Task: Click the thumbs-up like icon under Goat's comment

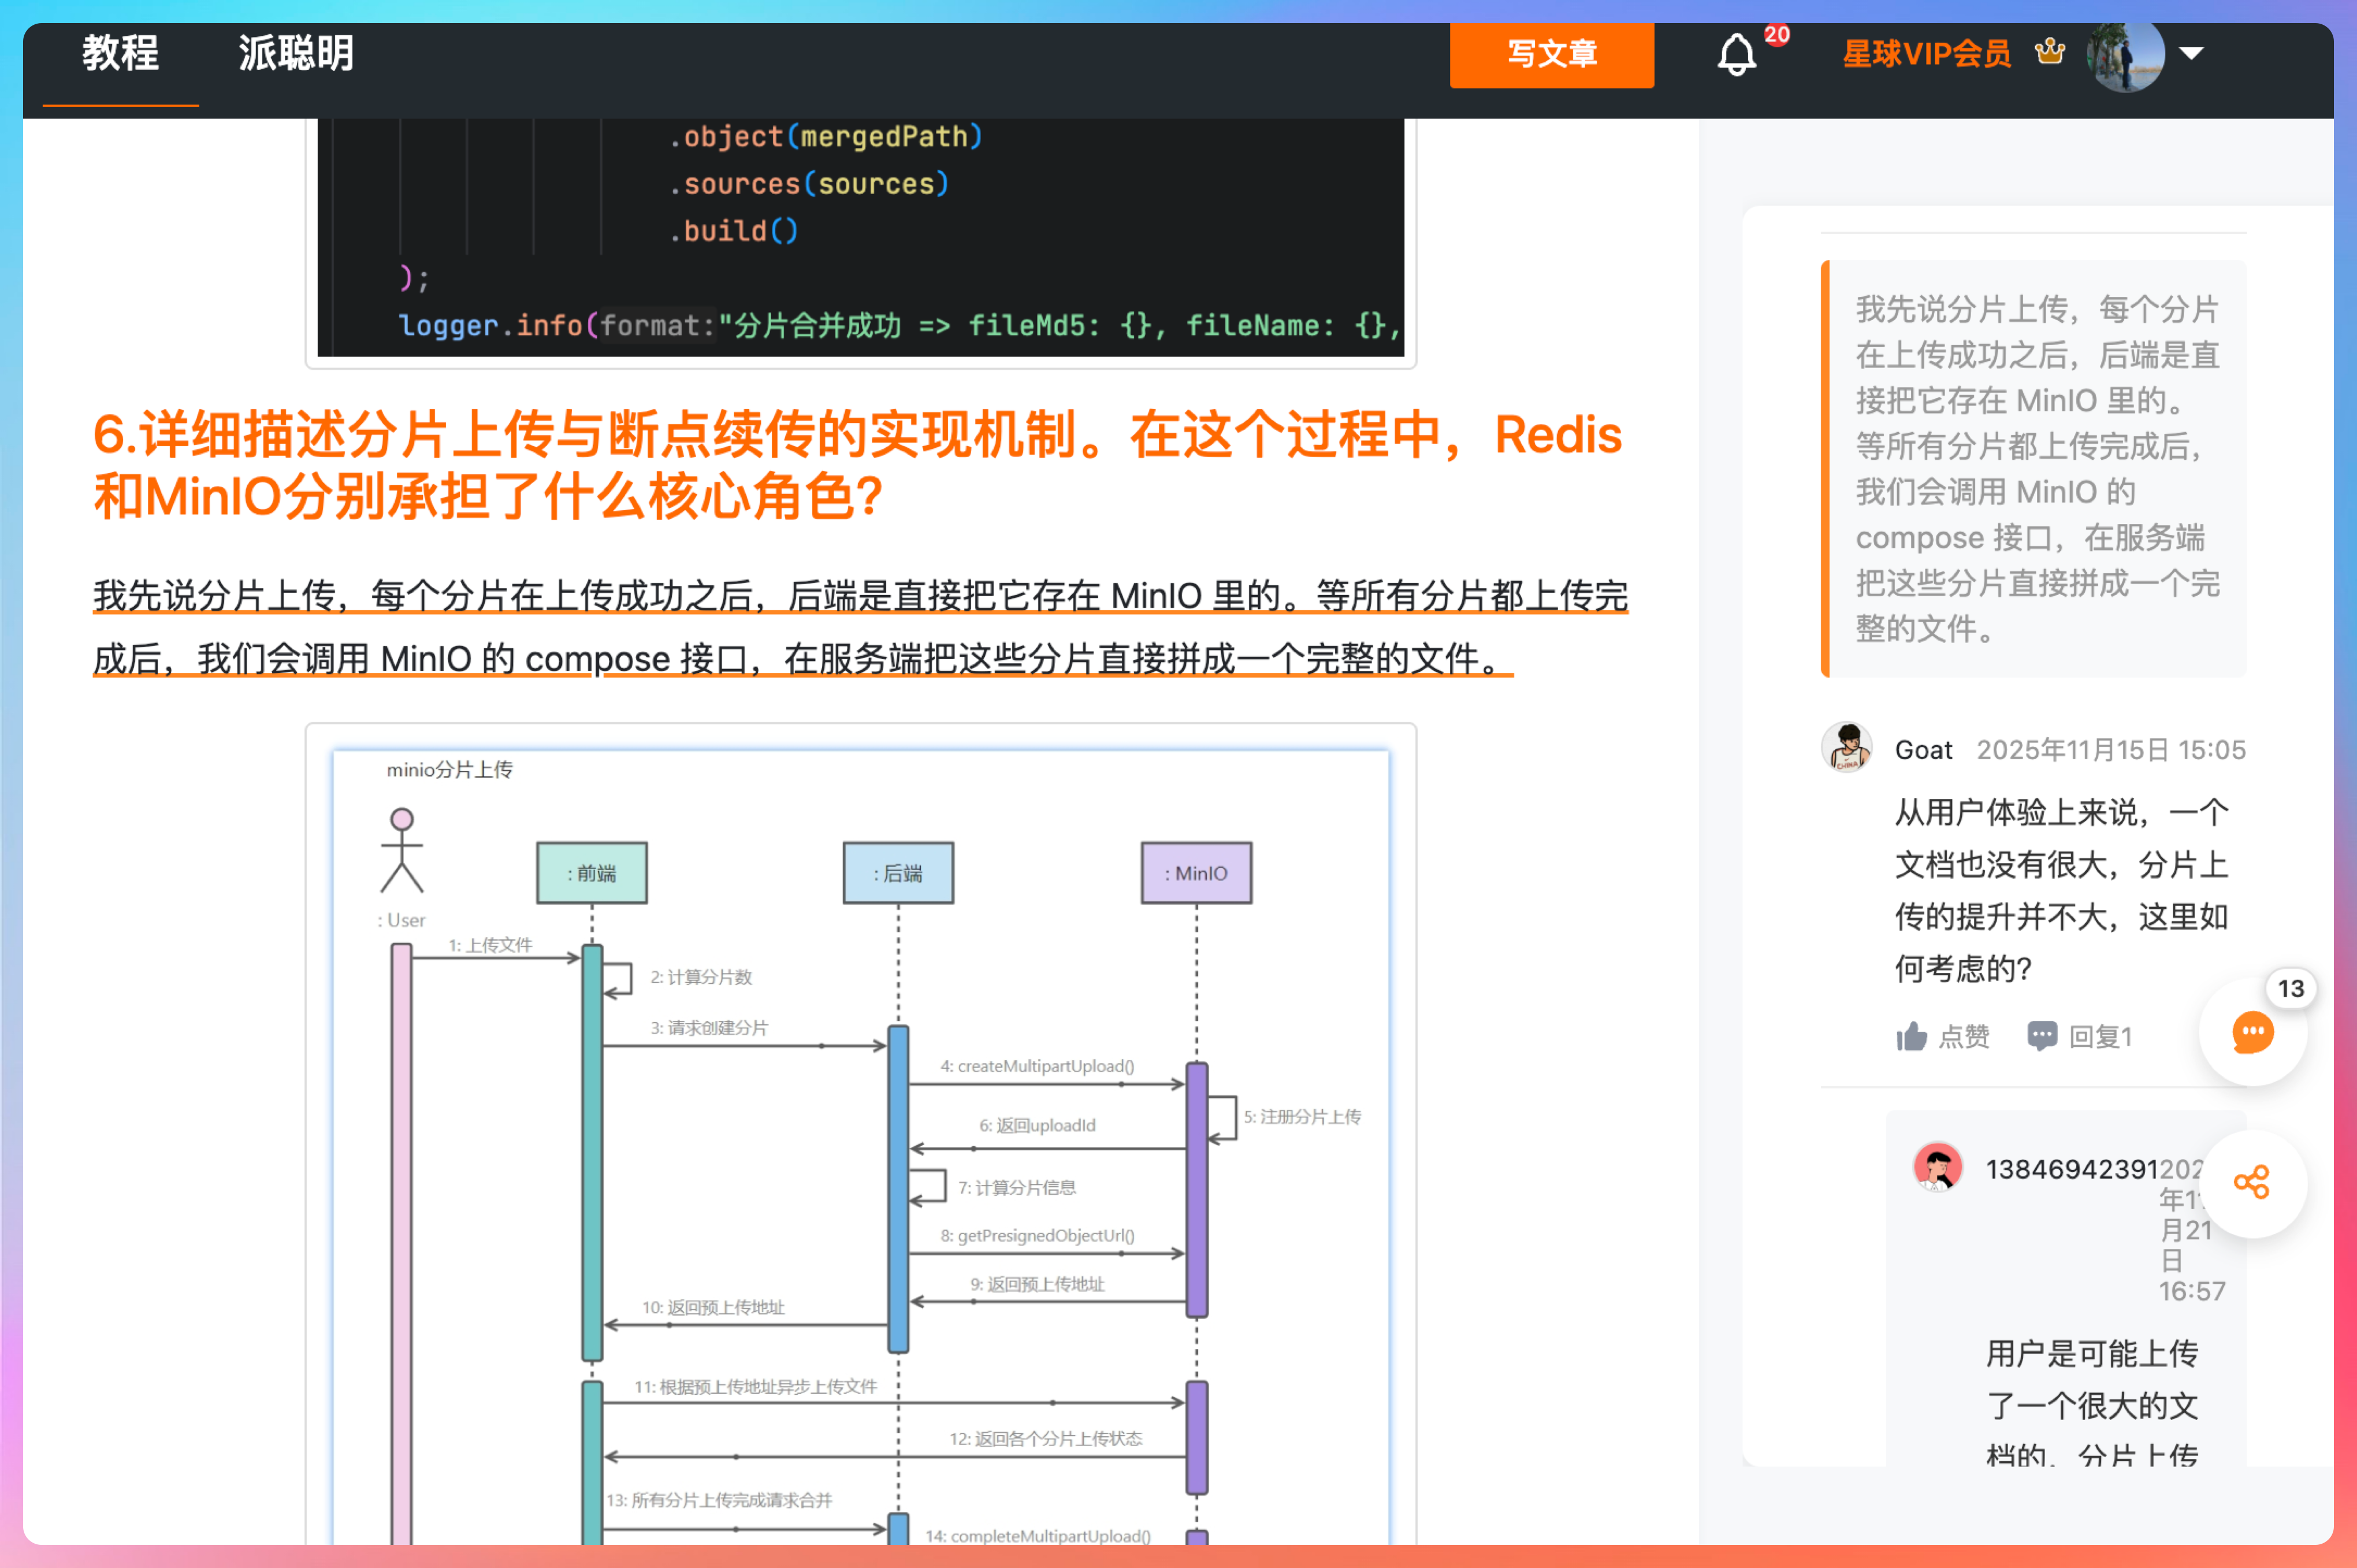Action: 1911,1036
